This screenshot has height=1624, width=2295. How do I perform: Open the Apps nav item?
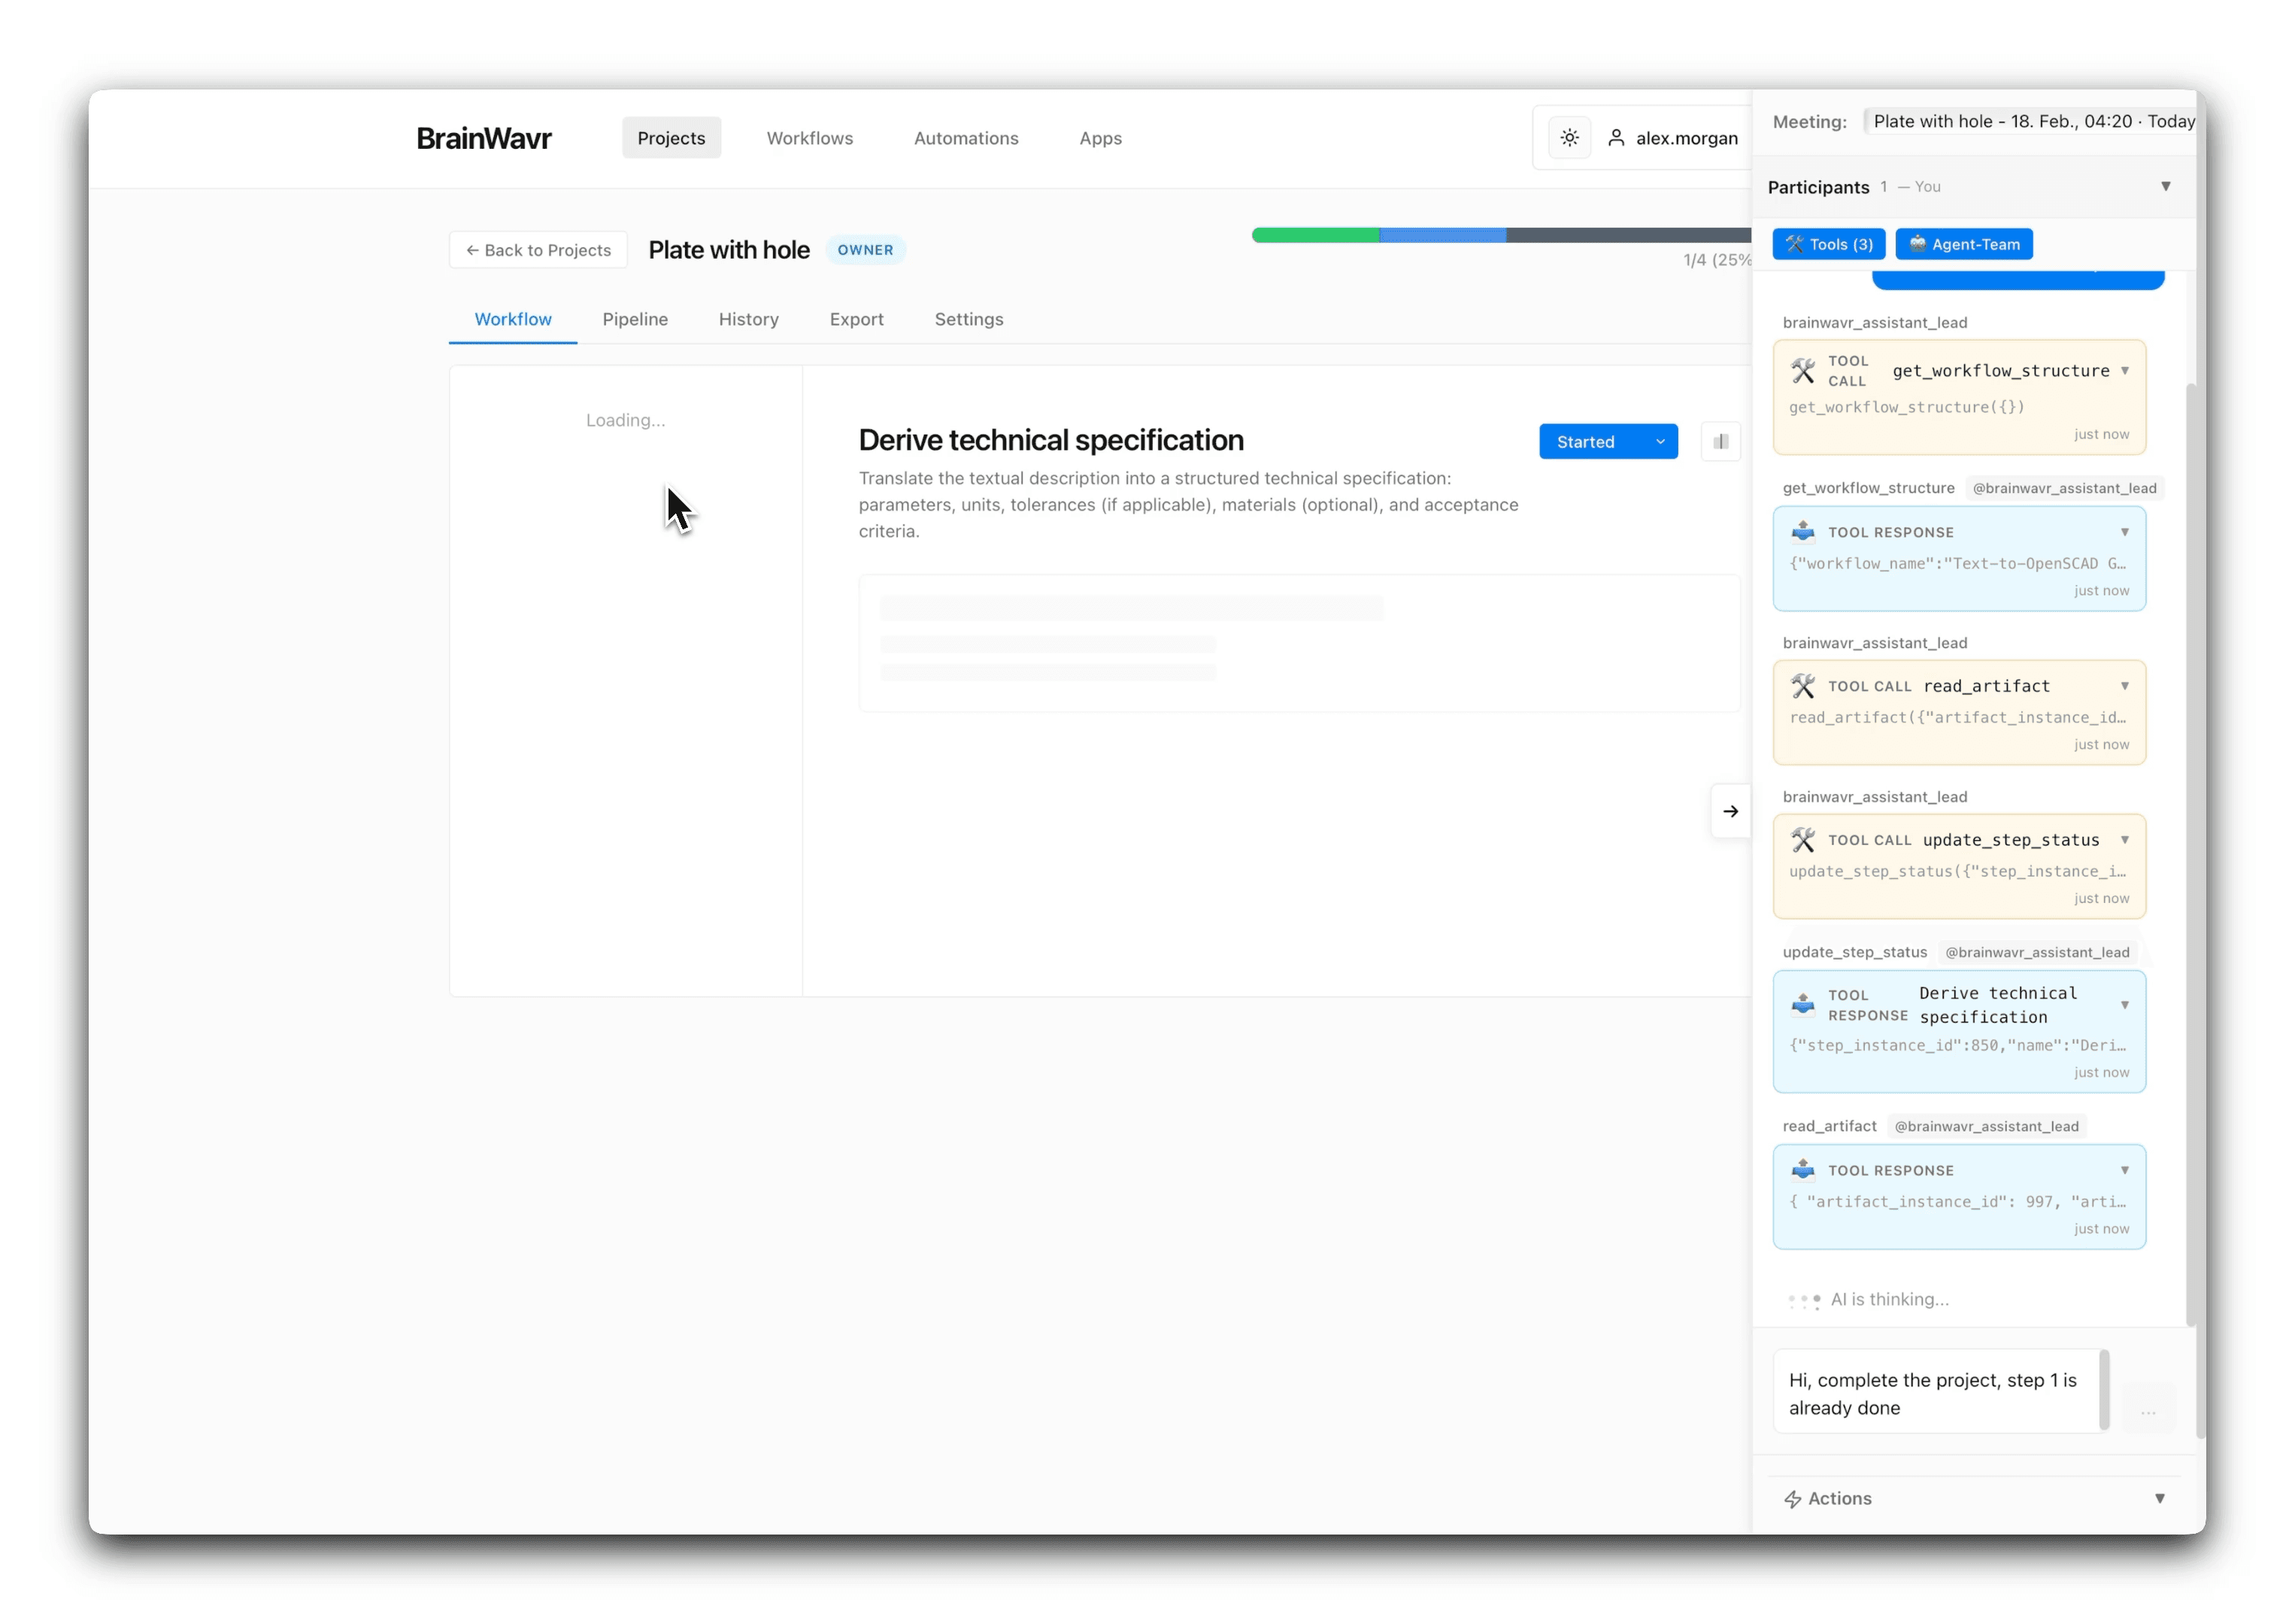pyautogui.click(x=1100, y=138)
